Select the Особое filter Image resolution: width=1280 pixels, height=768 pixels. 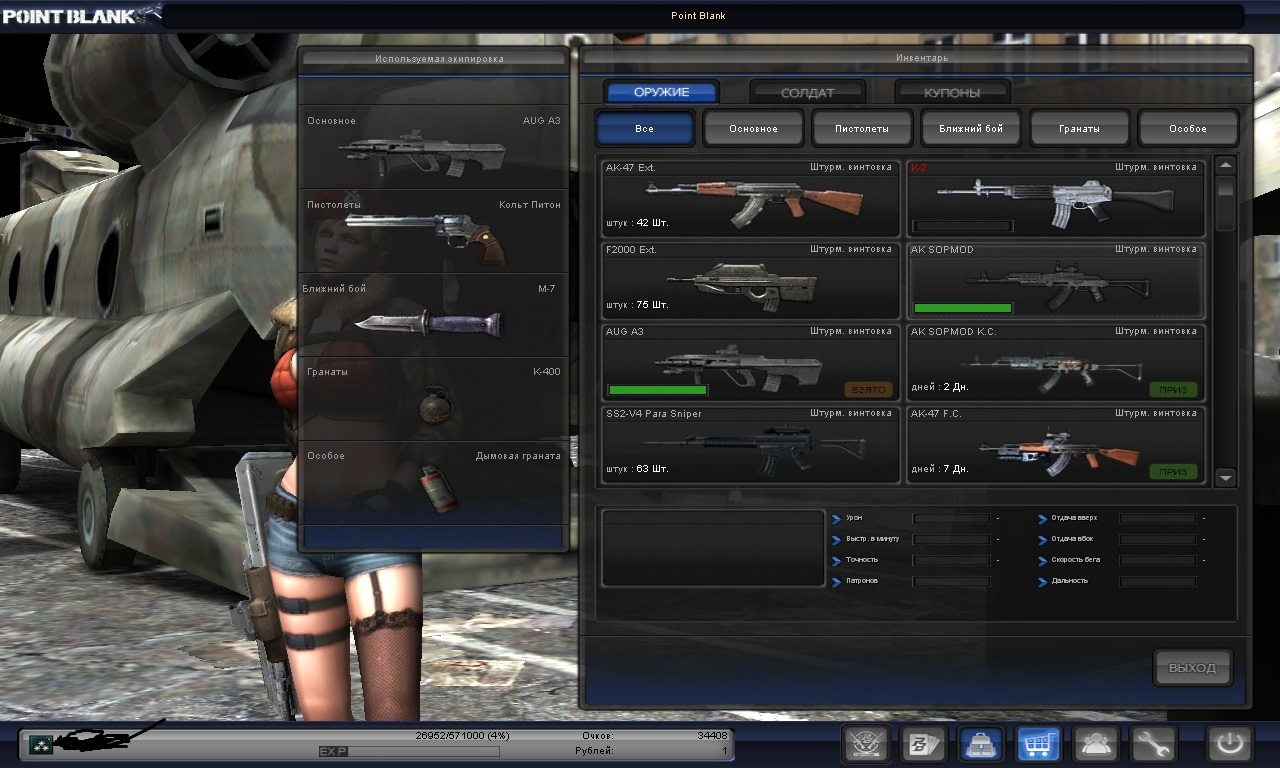click(1188, 128)
